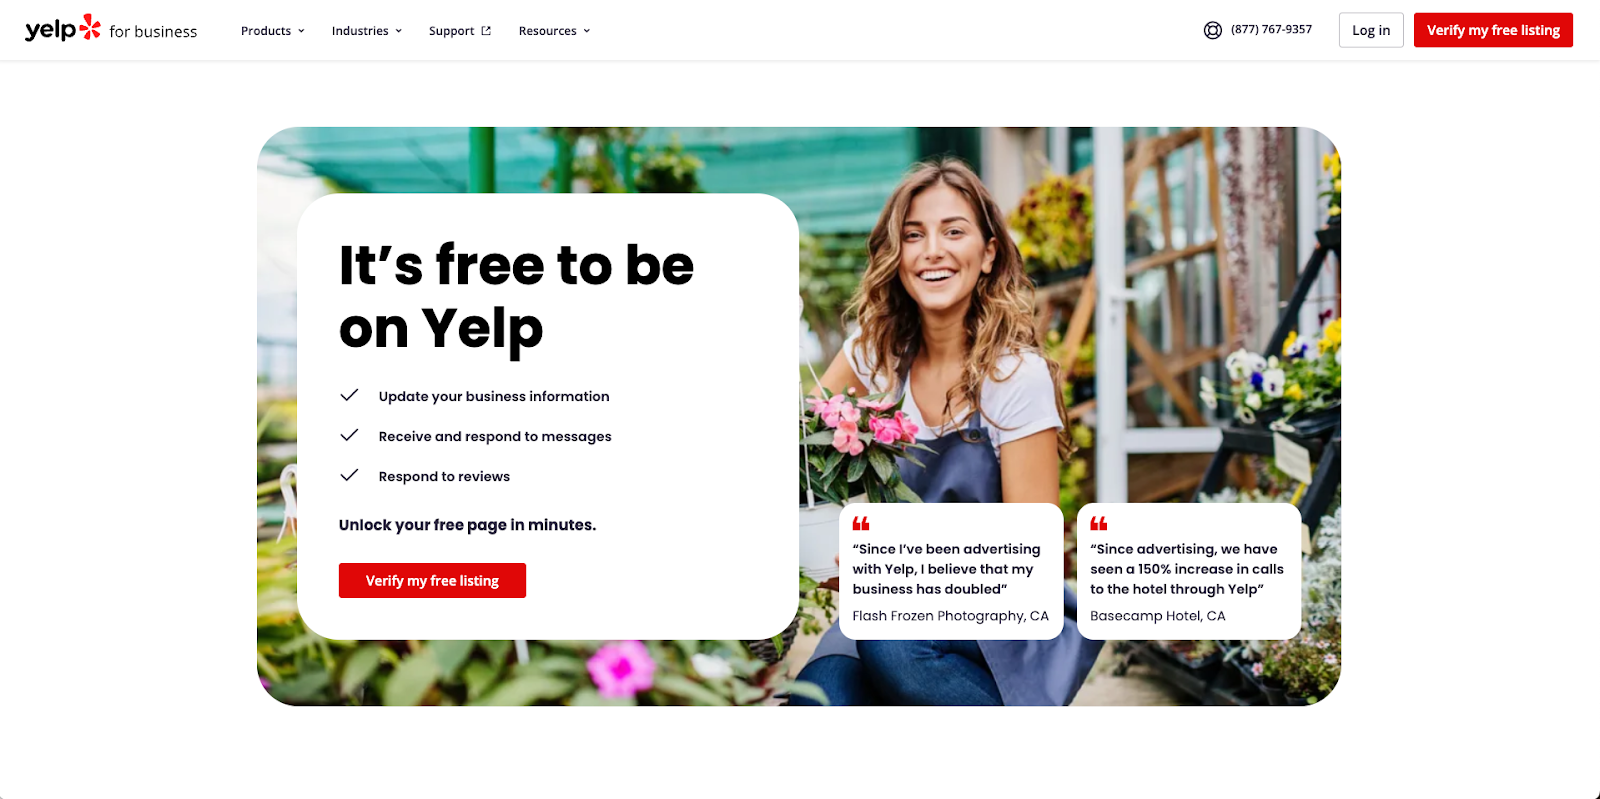This screenshot has height=799, width=1600.
Task: Click the "for business" text in header
Action: (x=153, y=32)
